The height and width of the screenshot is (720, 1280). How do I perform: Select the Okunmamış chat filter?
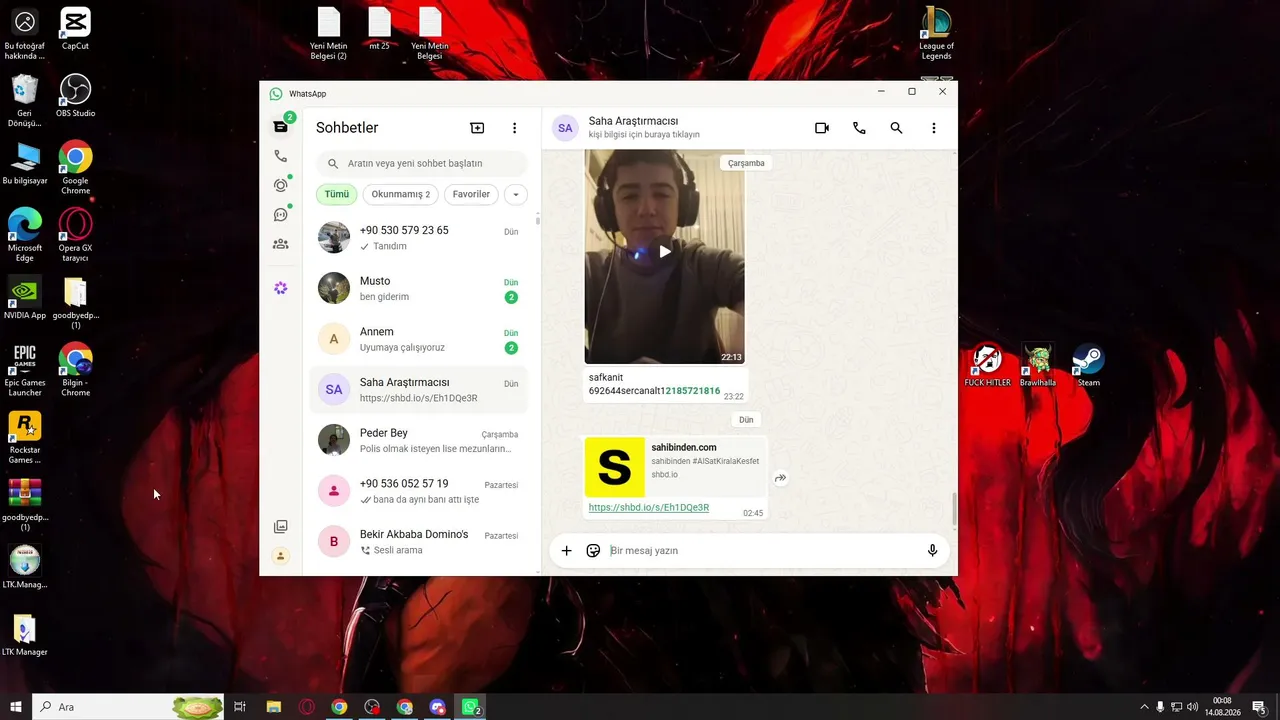click(400, 194)
